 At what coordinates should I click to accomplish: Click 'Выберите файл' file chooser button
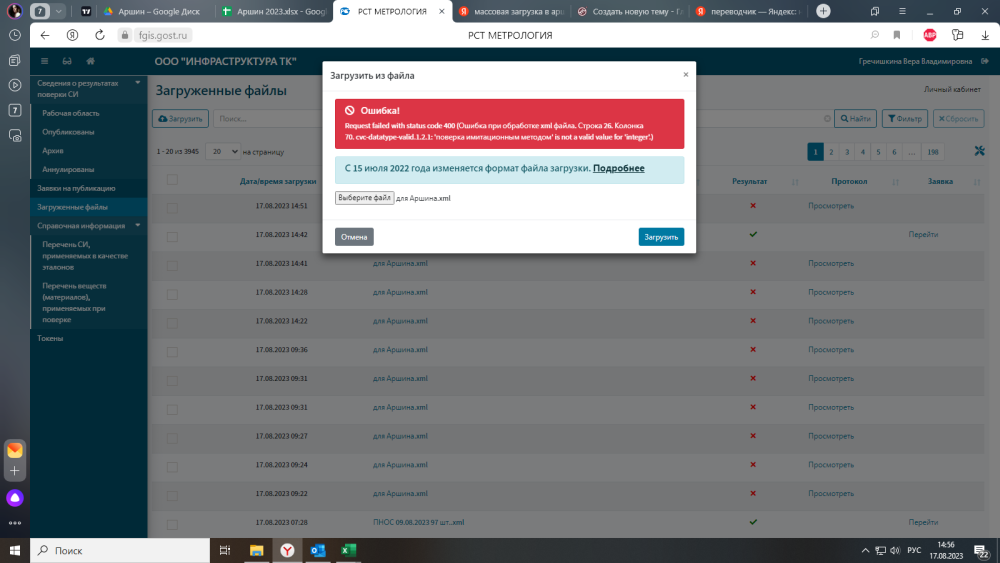click(364, 198)
